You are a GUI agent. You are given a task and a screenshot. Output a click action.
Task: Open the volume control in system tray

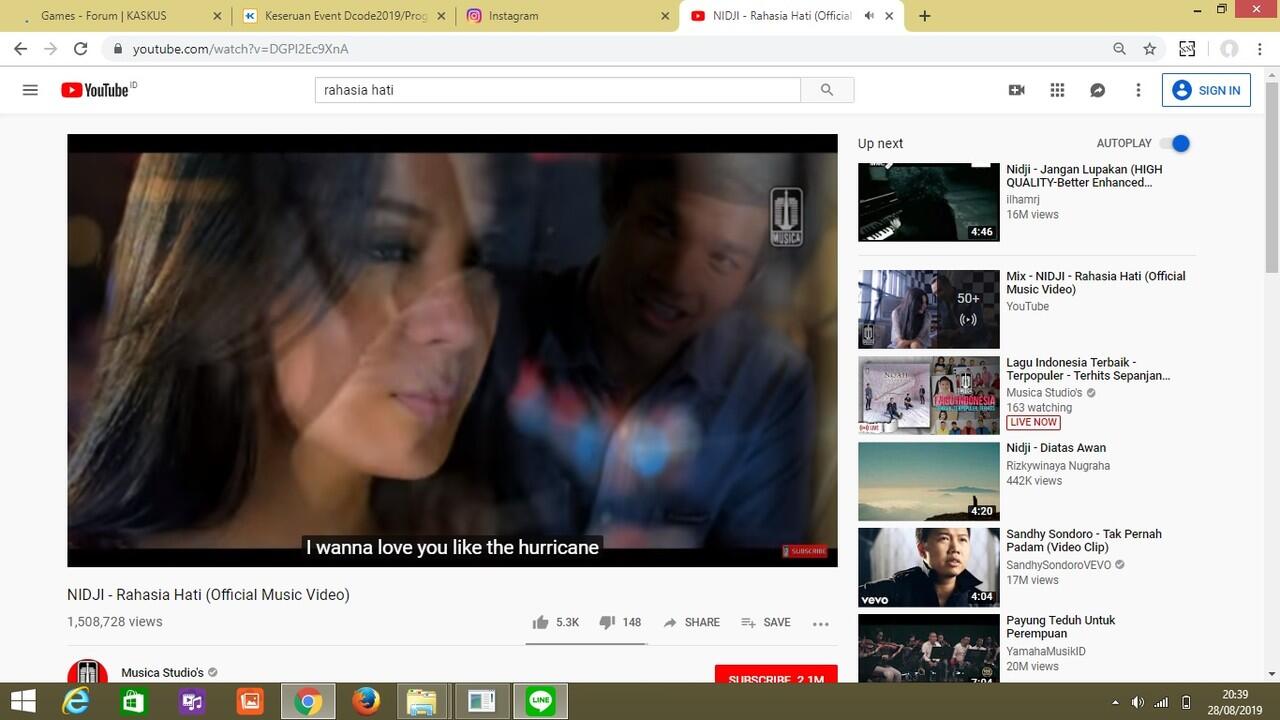pos(1137,702)
